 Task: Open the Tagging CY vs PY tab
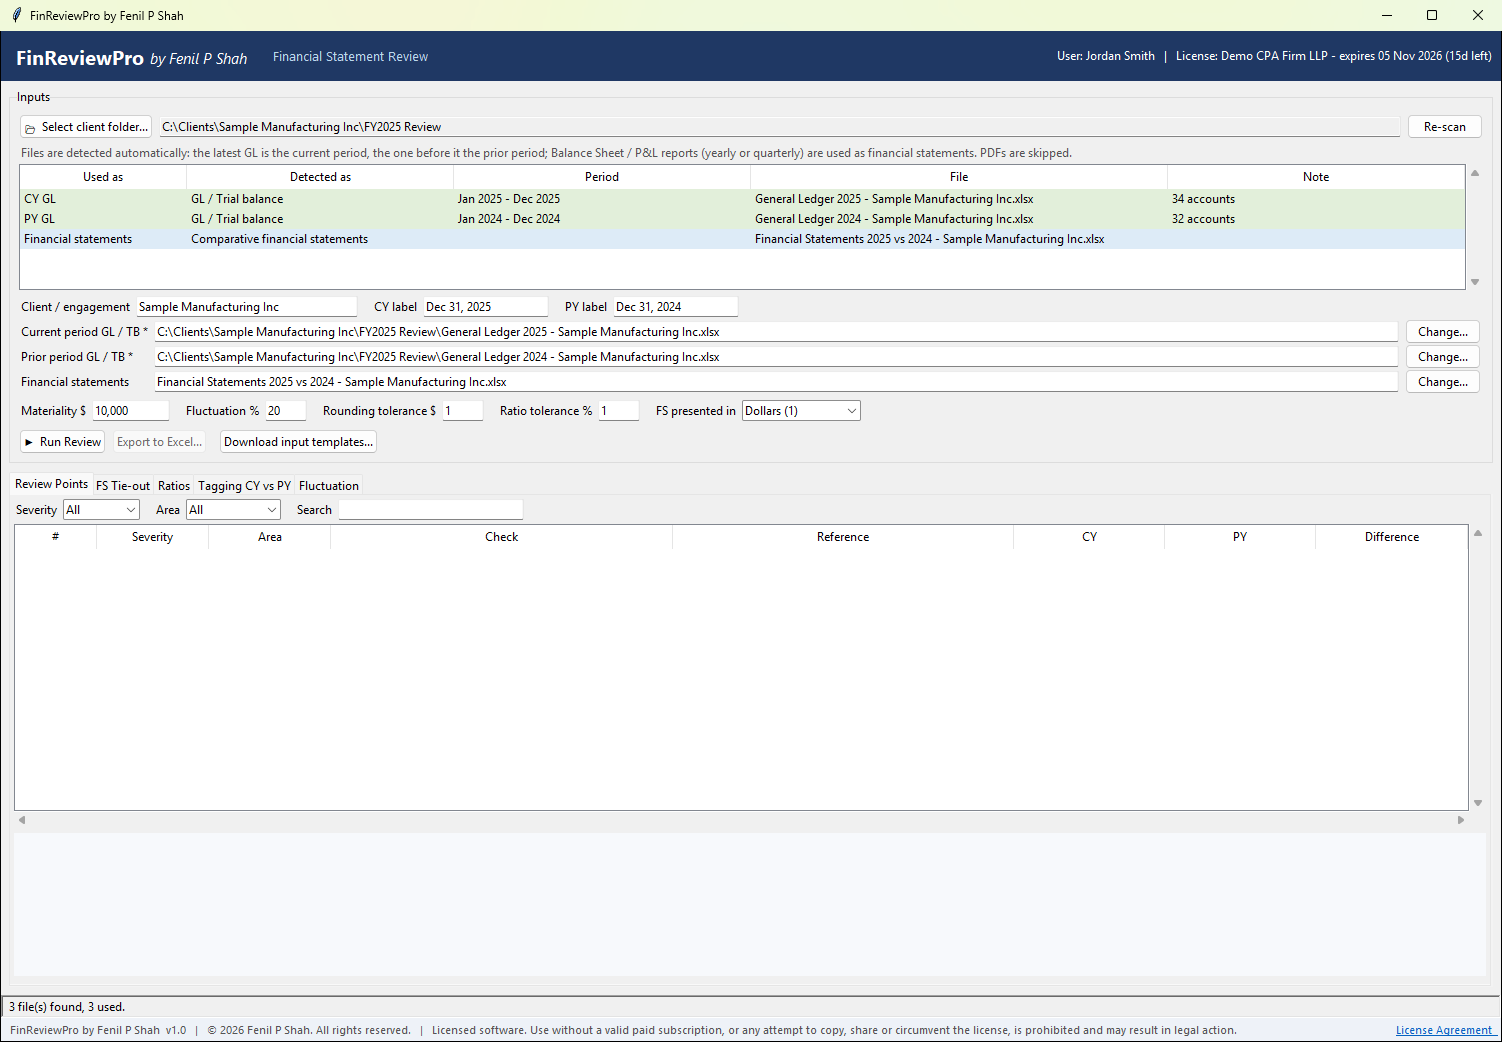coord(244,486)
